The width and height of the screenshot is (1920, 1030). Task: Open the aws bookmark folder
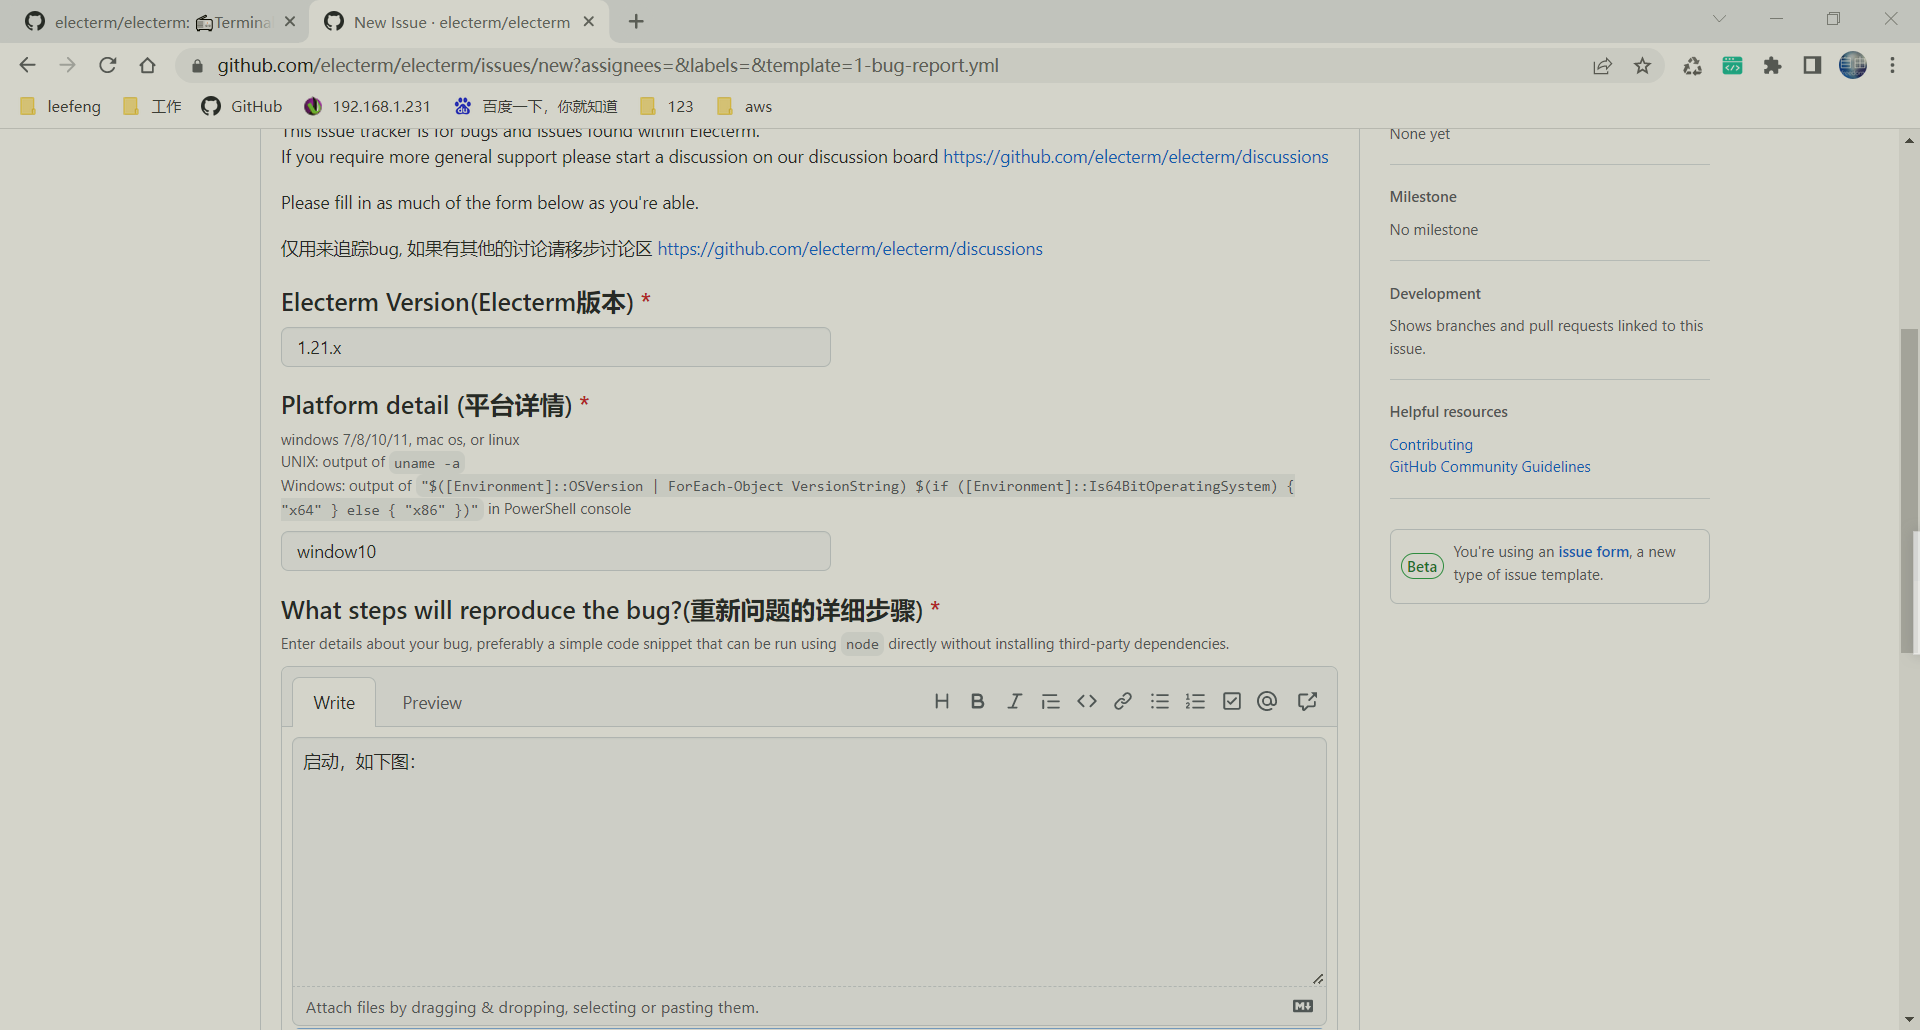click(745, 106)
